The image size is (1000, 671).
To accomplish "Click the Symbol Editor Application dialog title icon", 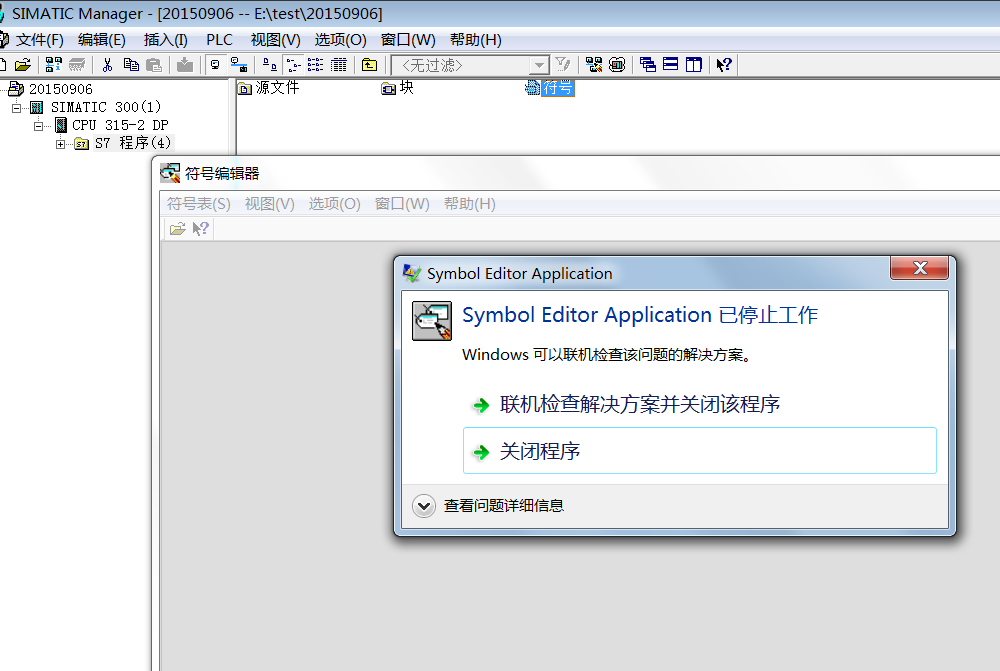I will pos(412,274).
